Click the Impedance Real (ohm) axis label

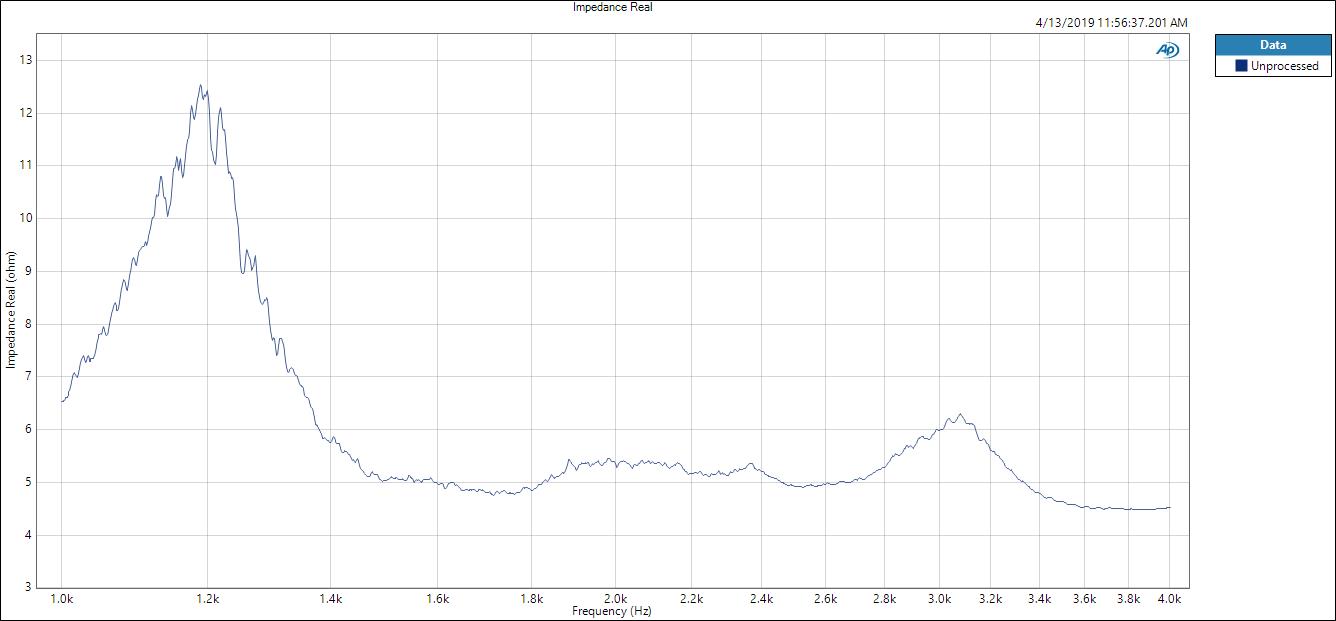(11, 310)
